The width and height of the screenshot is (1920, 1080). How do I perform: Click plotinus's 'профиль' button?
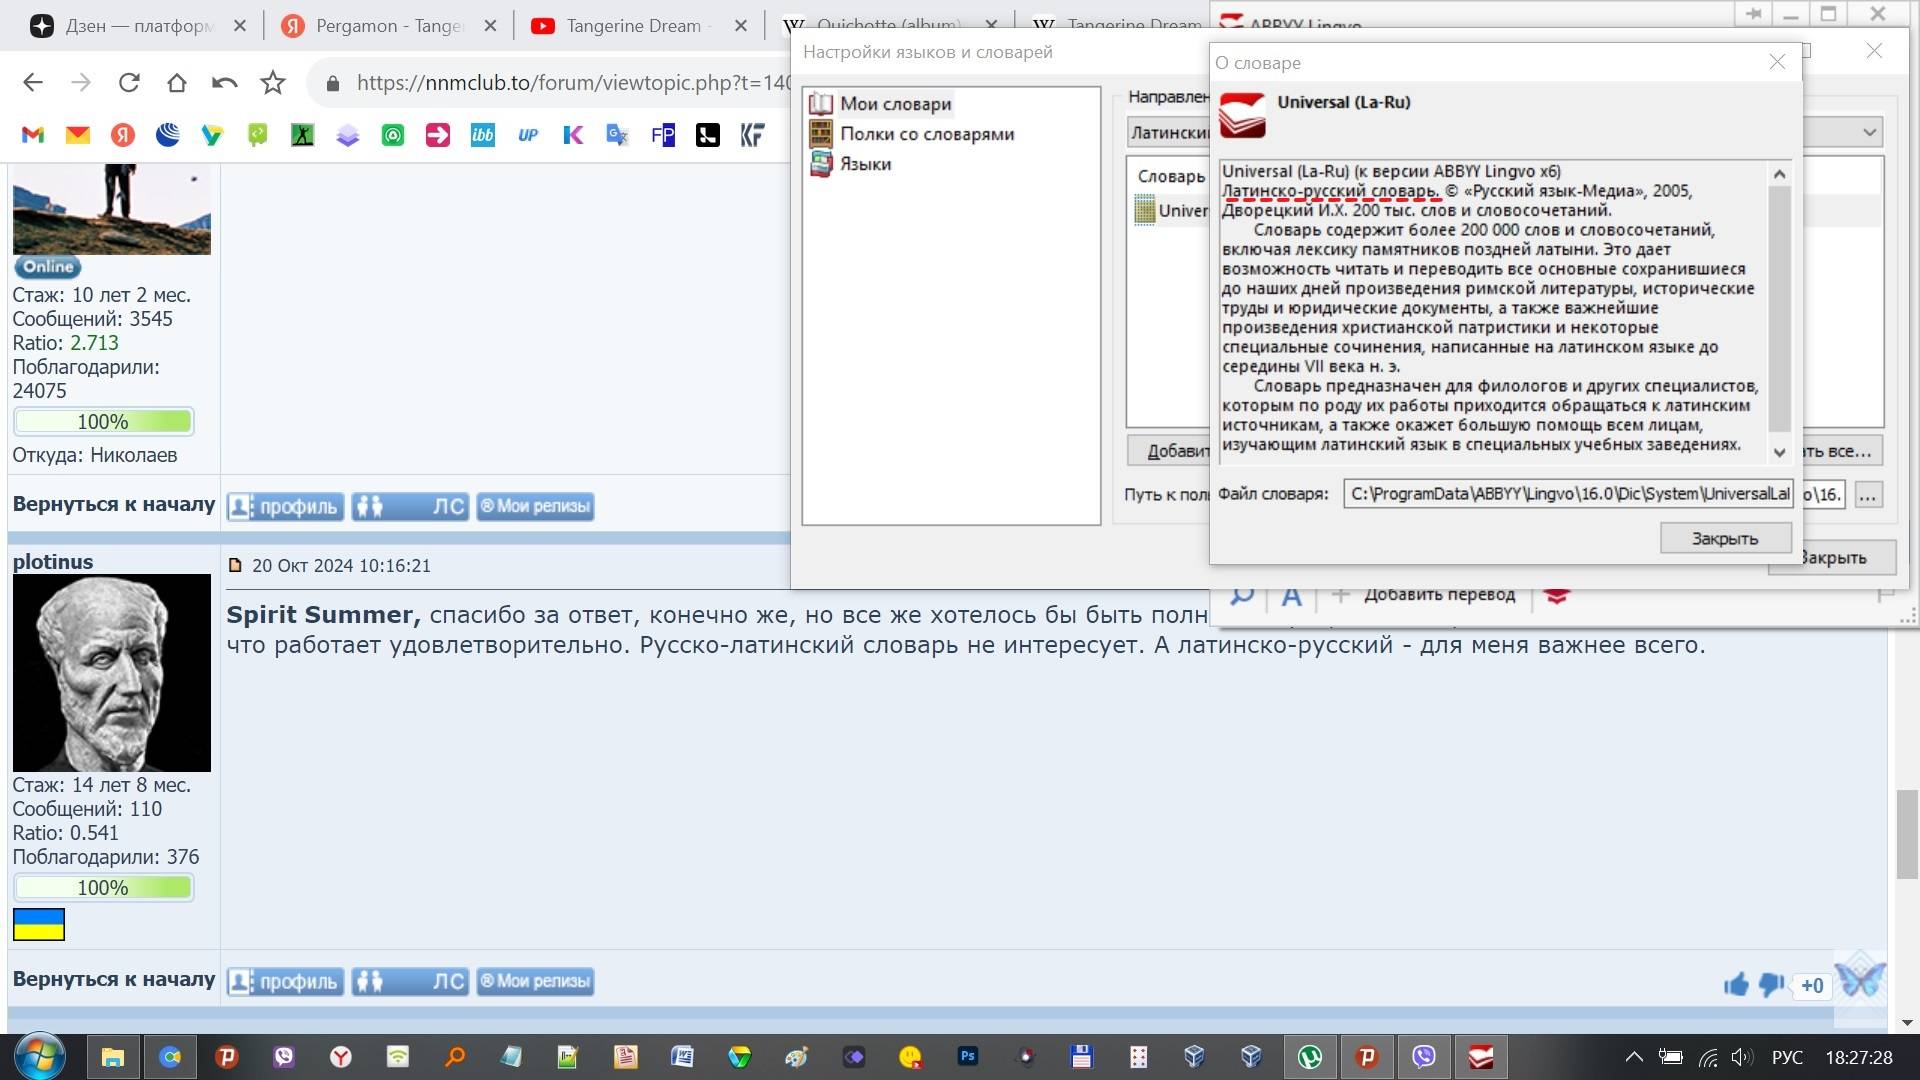pyautogui.click(x=286, y=982)
